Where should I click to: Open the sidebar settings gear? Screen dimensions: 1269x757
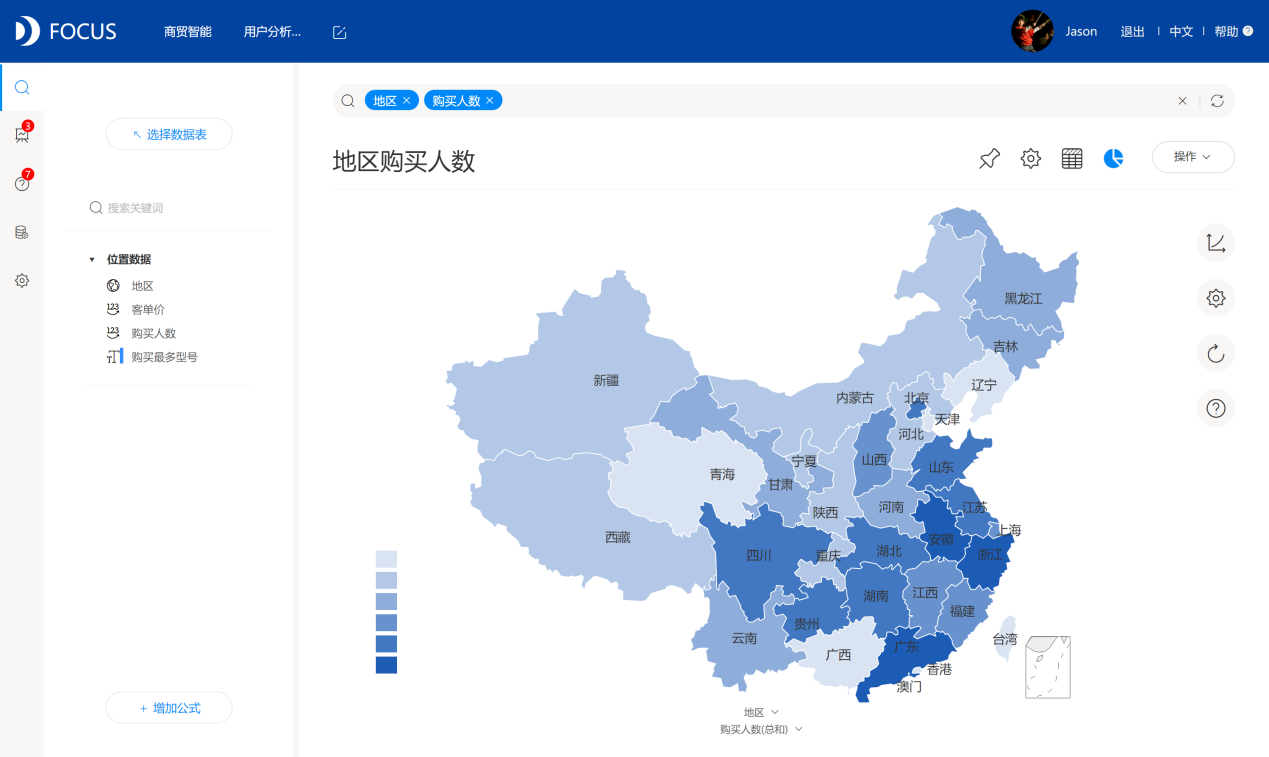click(x=22, y=281)
